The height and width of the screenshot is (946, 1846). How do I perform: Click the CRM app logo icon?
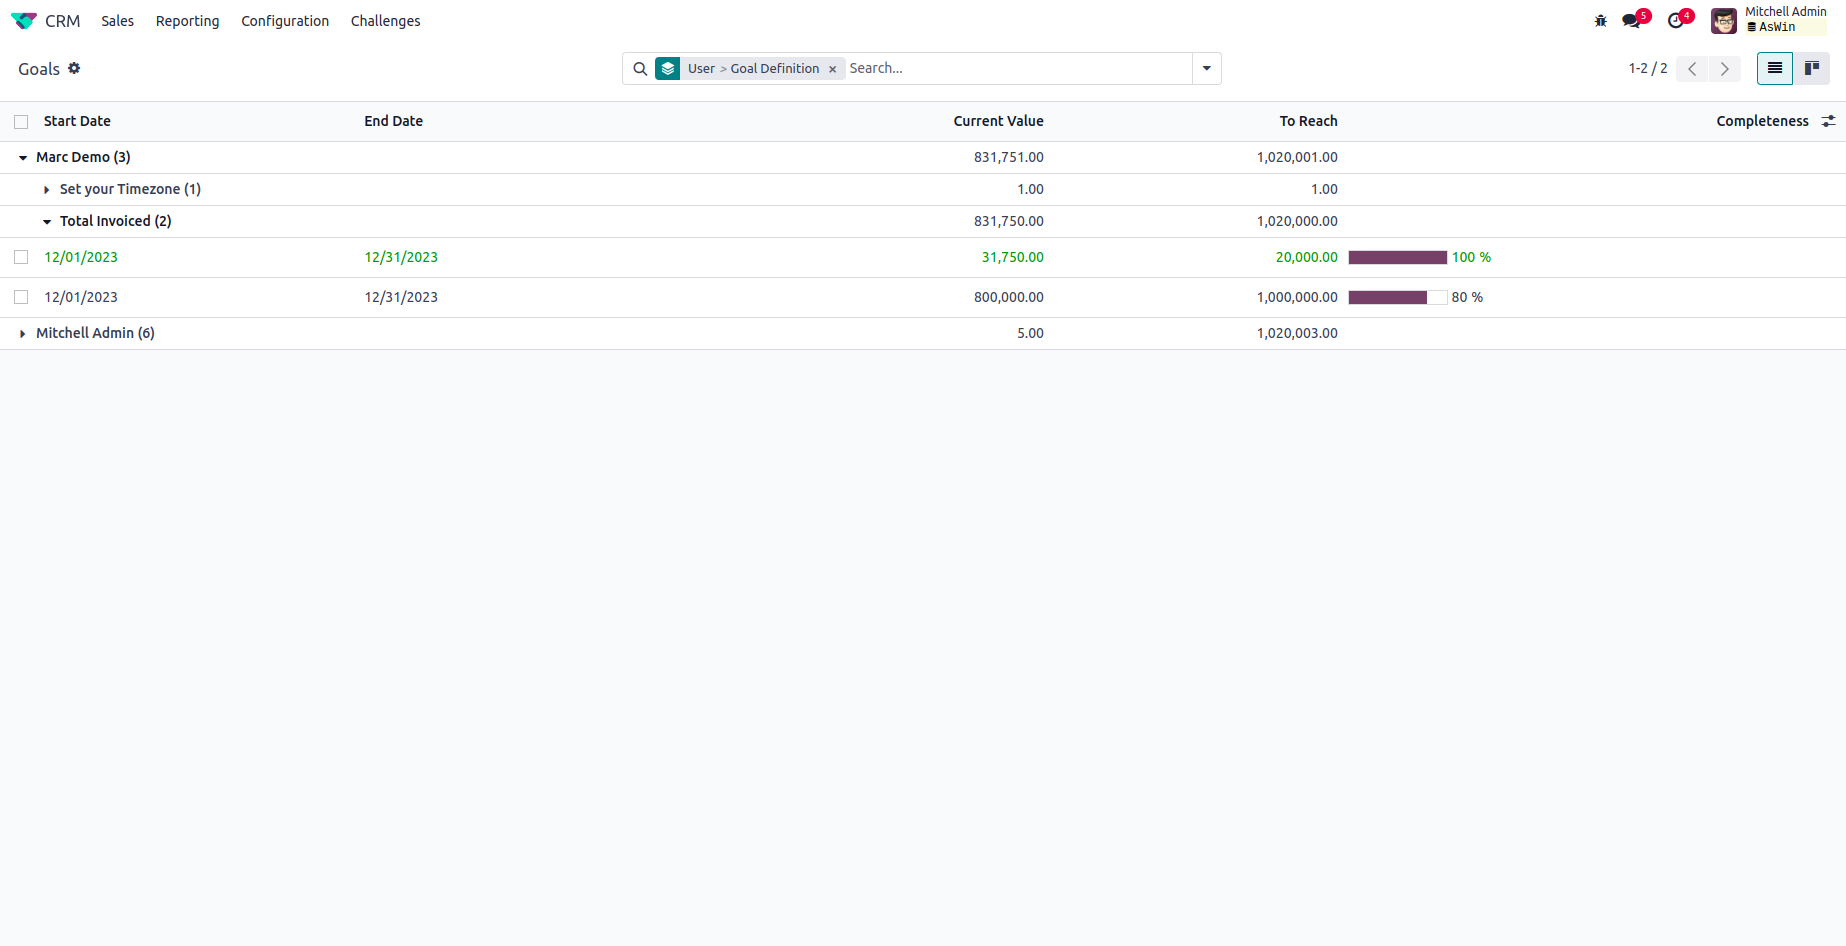point(24,21)
